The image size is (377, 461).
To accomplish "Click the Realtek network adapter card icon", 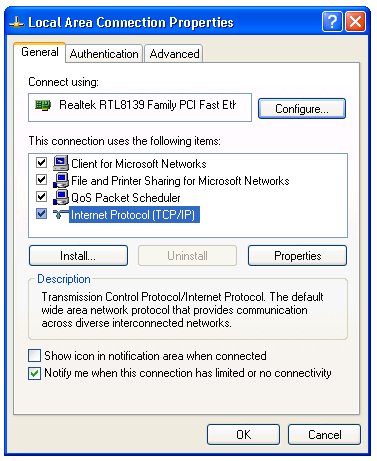I will pyautogui.click(x=43, y=105).
